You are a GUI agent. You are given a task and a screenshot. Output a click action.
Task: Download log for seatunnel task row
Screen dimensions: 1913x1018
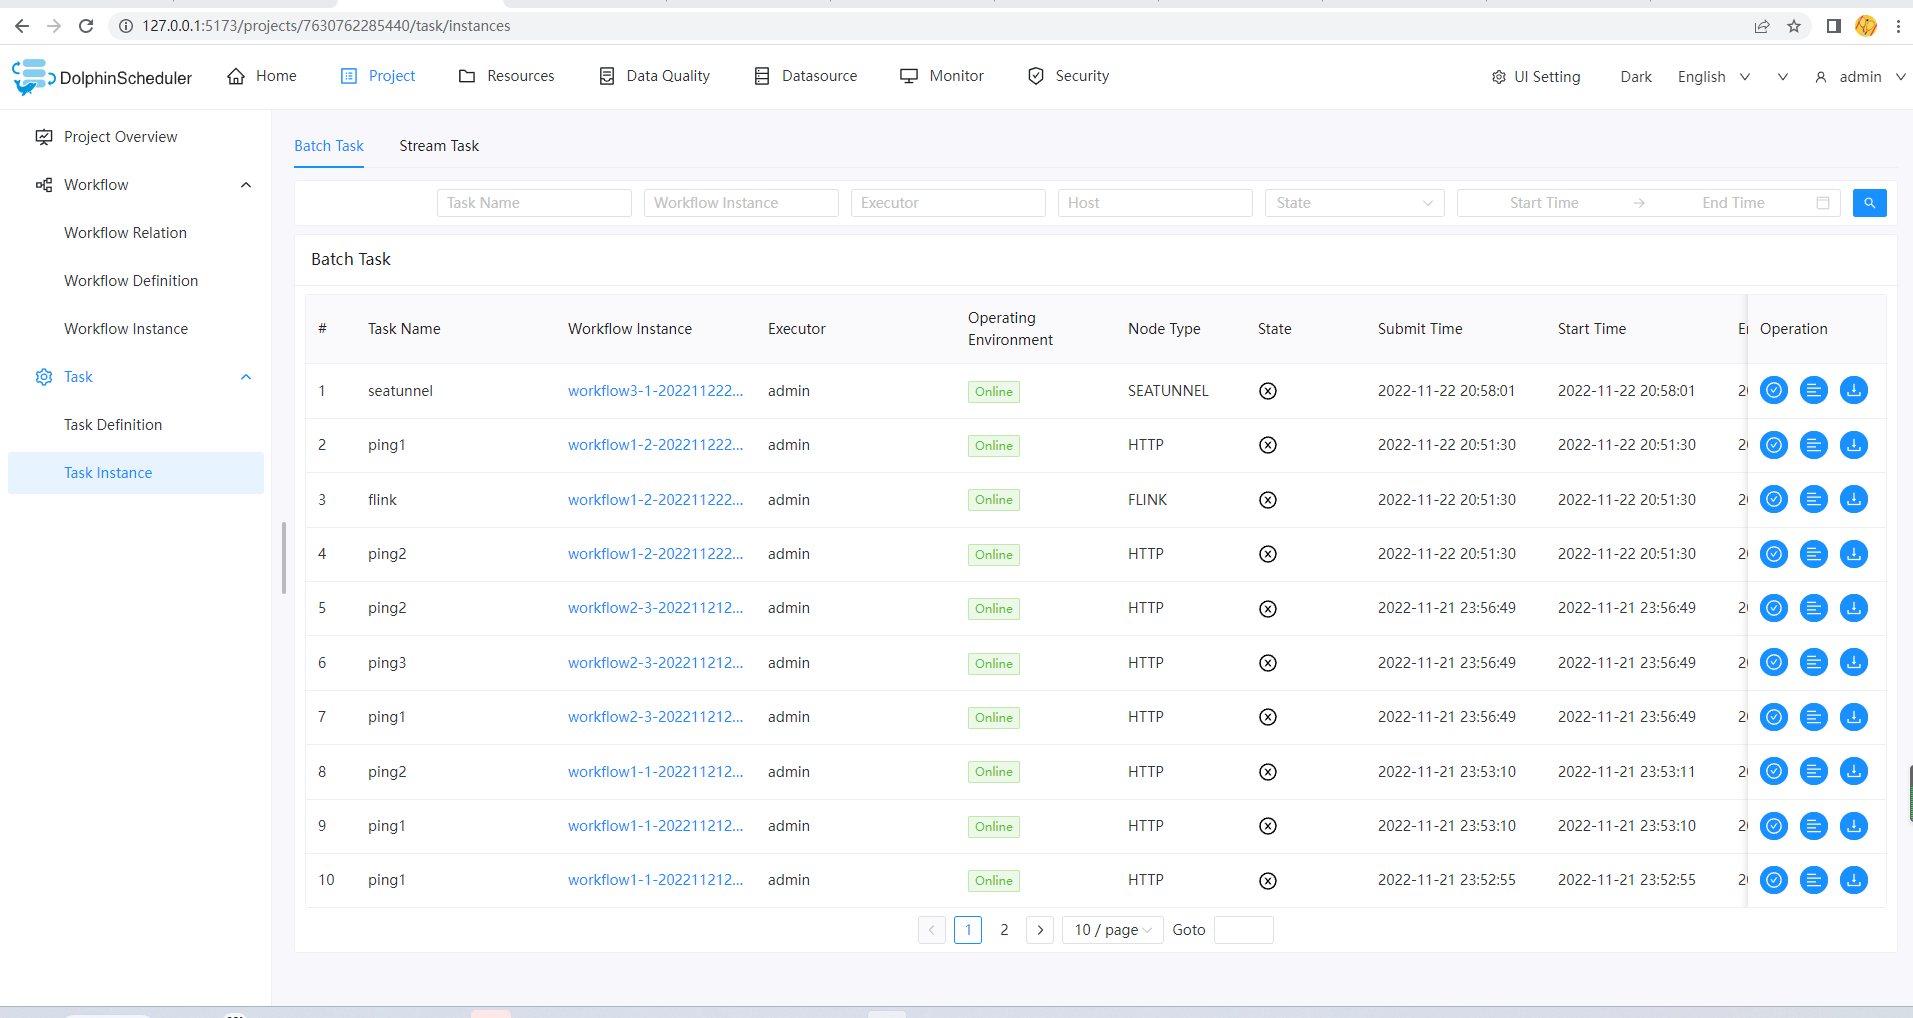coord(1854,390)
